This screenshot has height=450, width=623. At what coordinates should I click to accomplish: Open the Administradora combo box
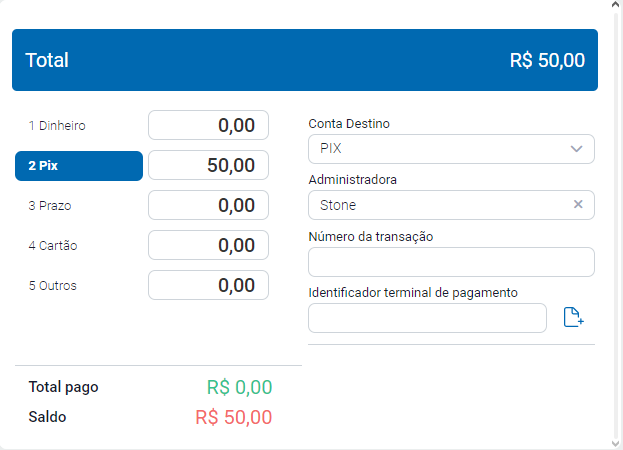point(440,205)
